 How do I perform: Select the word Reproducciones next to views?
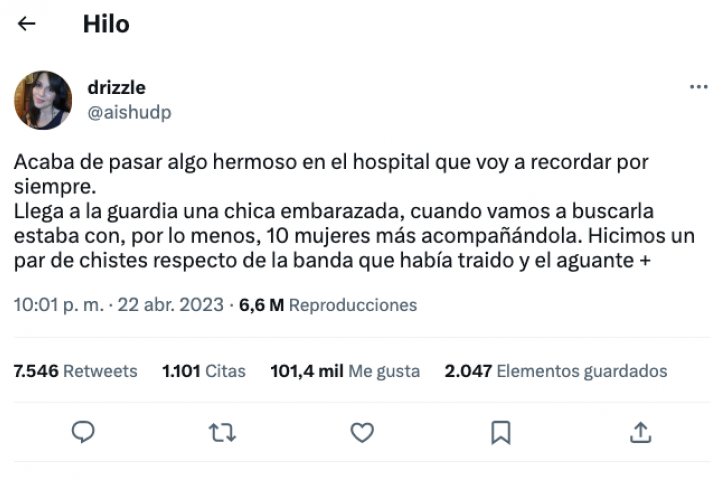tap(353, 305)
